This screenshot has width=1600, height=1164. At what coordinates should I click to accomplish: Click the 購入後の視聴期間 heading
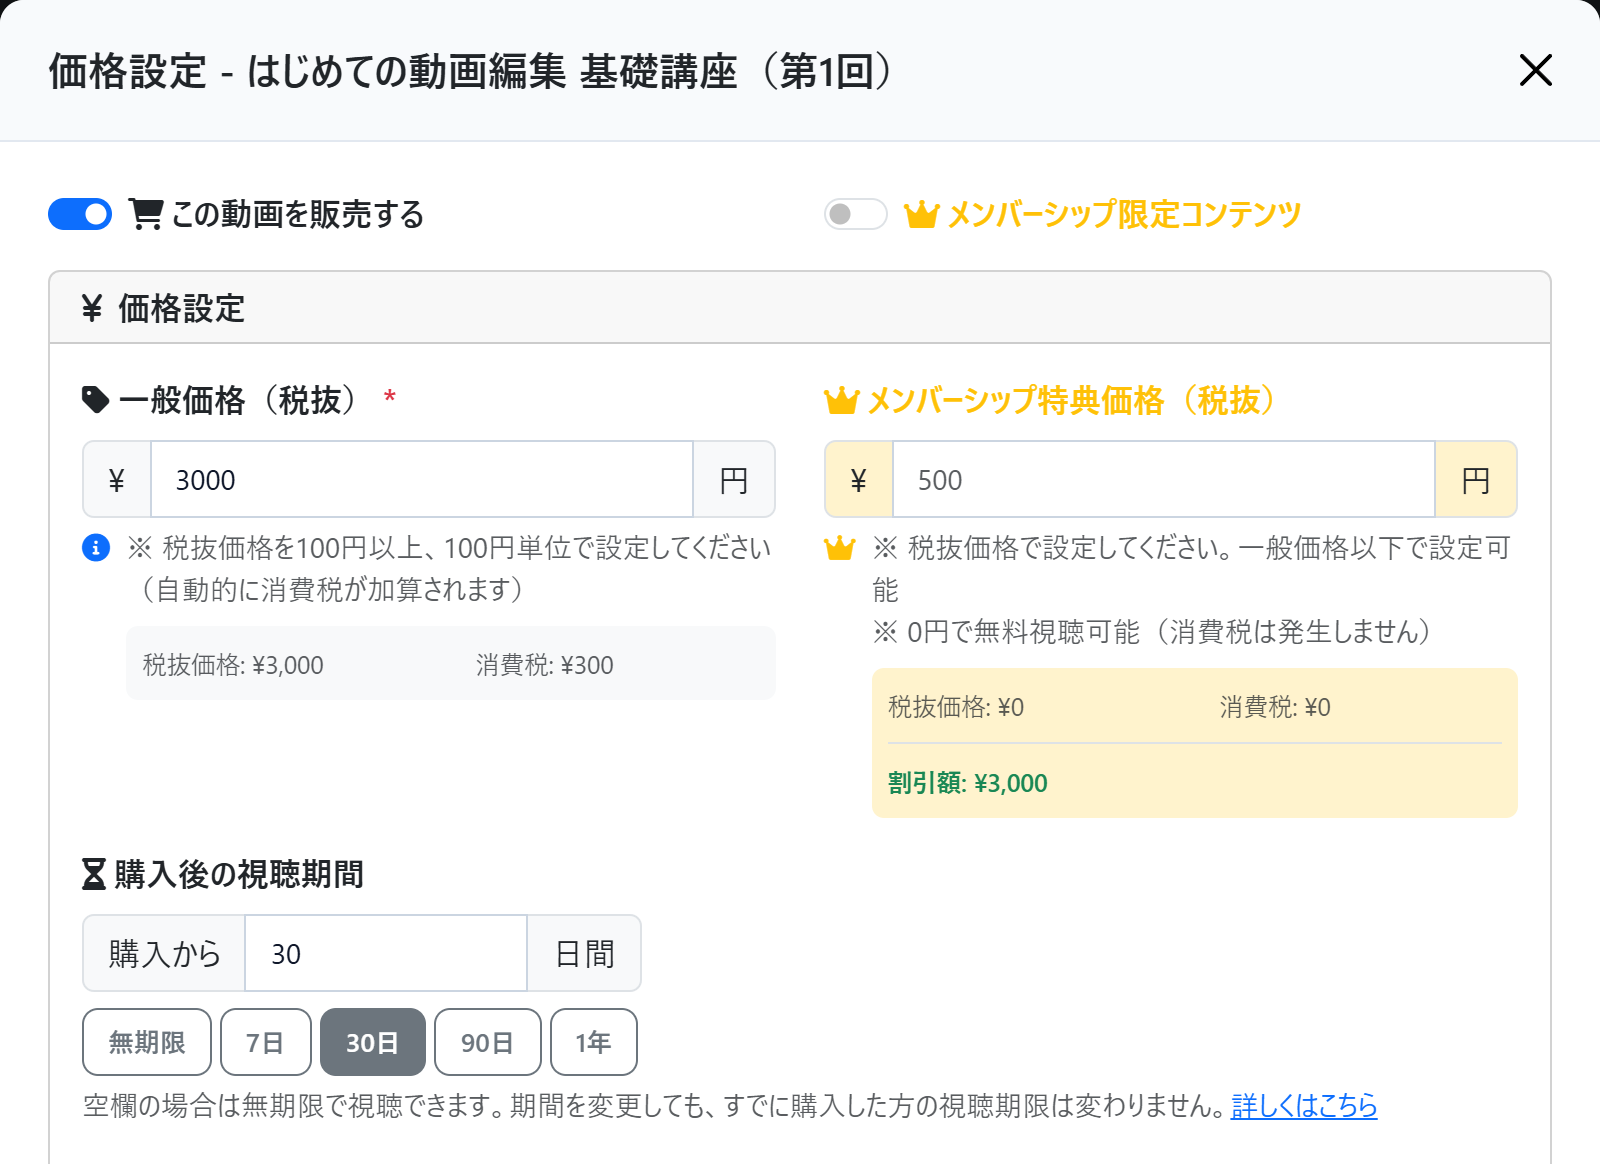click(x=239, y=874)
